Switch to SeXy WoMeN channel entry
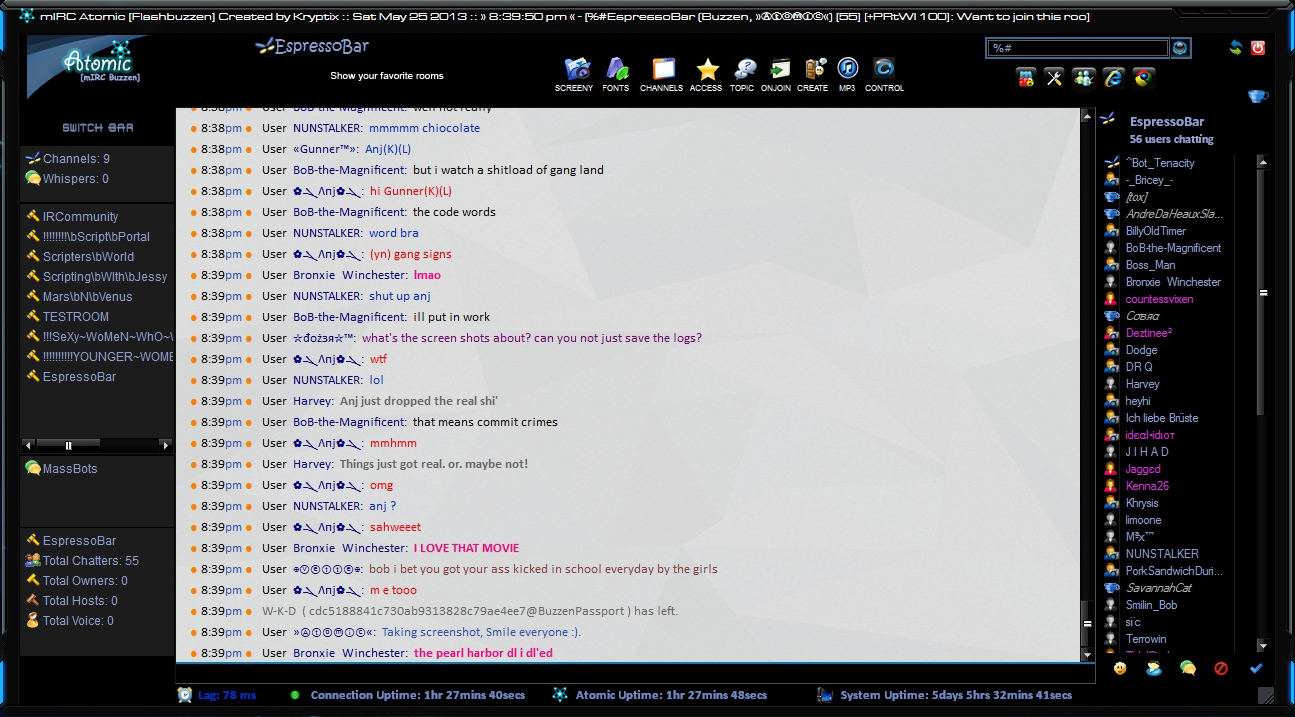1295x717 pixels. pyautogui.click(x=99, y=337)
